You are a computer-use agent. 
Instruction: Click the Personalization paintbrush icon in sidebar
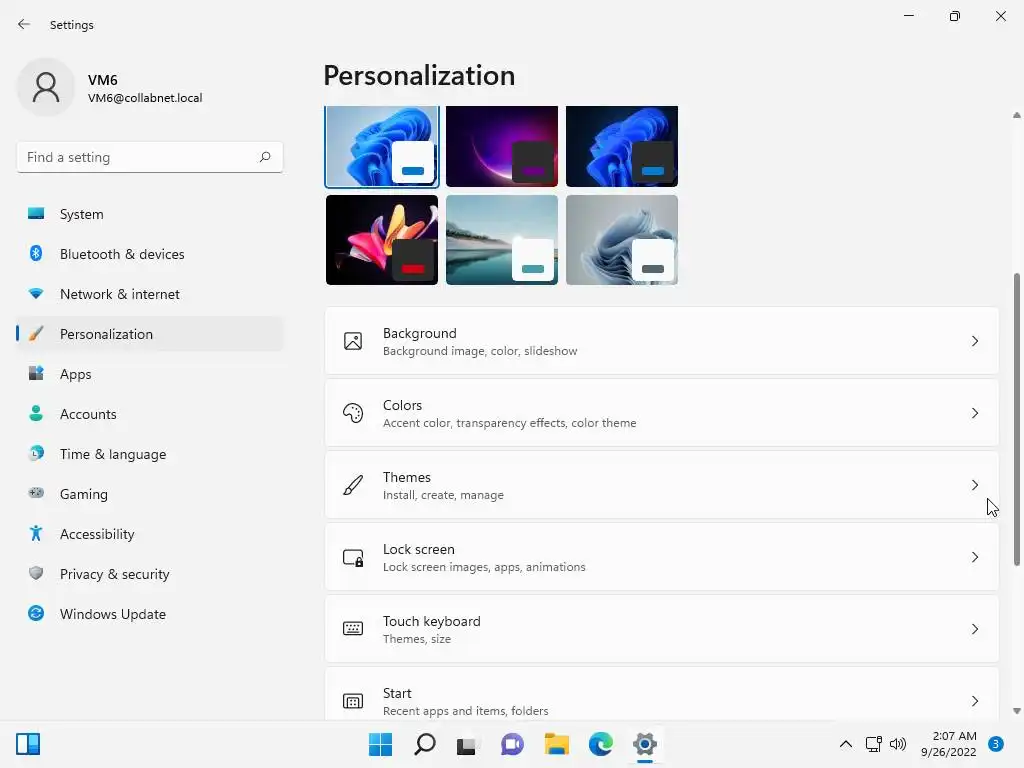(36, 334)
